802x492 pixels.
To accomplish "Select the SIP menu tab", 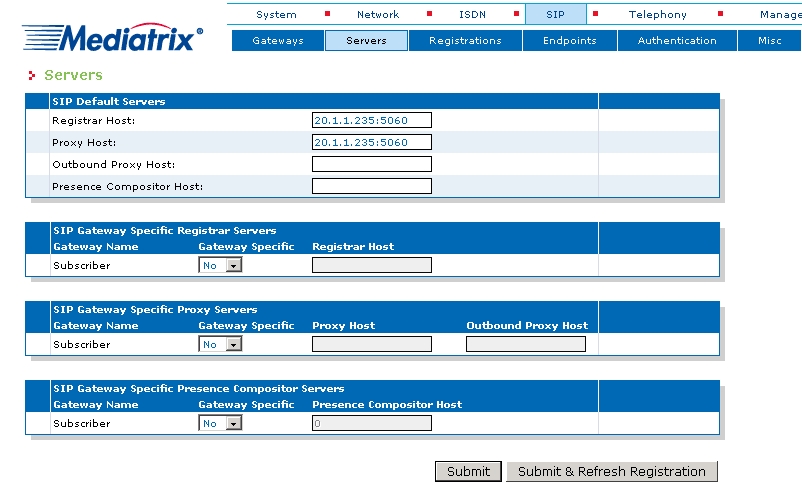I will (555, 14).
